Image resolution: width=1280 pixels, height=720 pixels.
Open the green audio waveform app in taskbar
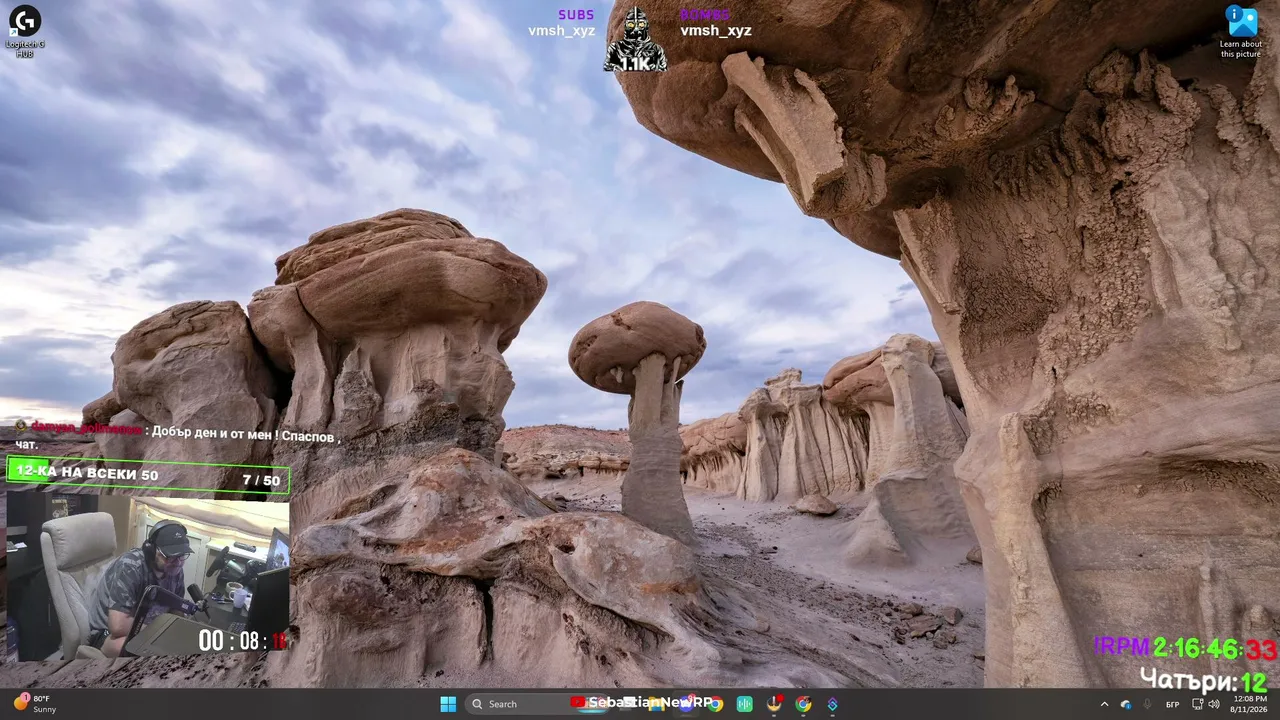tap(745, 704)
